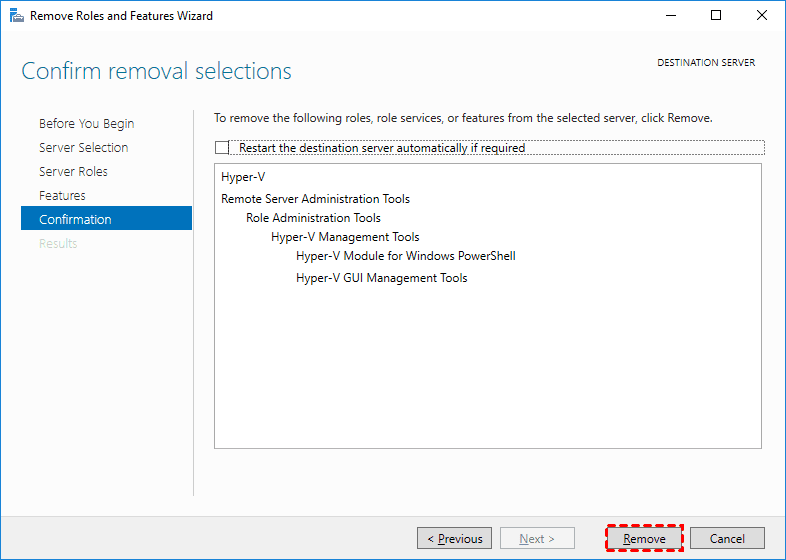Click the wizard icon in the title bar
This screenshot has height=560, width=786.
click(x=16, y=16)
